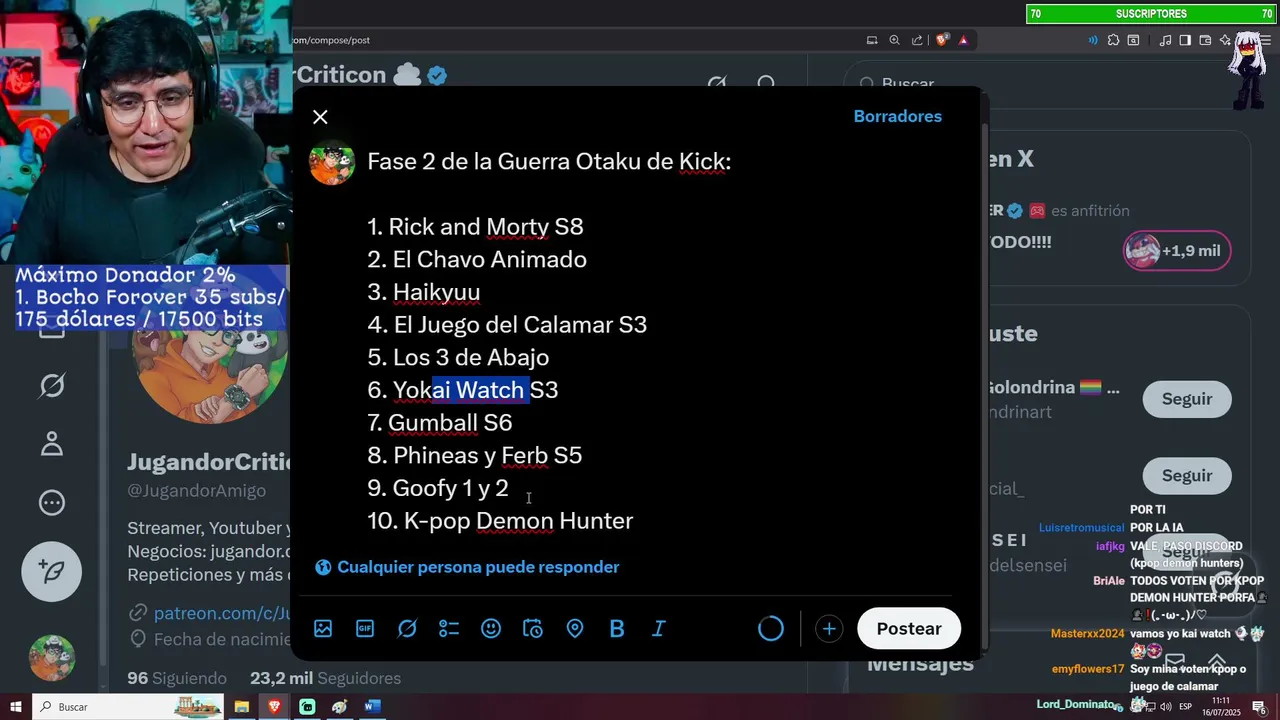Open the More options sidebar icon
Image resolution: width=1280 pixels, height=720 pixels.
click(x=52, y=503)
